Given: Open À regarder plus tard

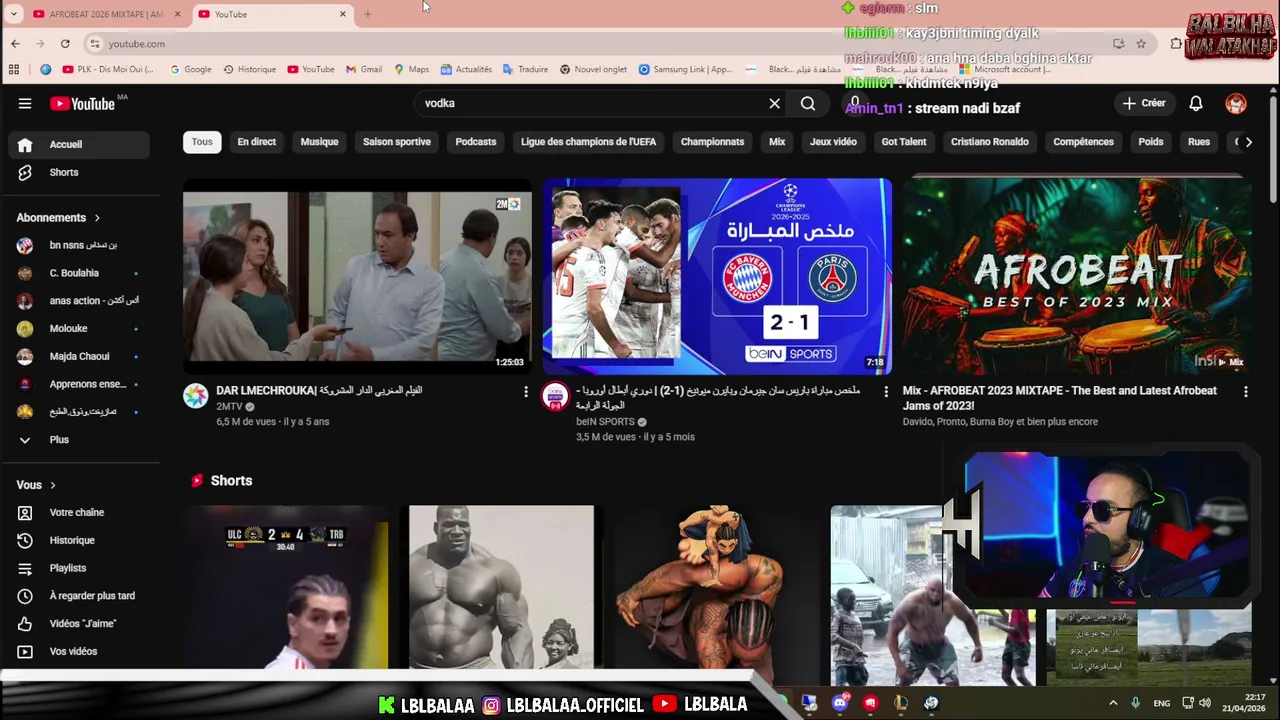Looking at the screenshot, I should coord(79,596).
